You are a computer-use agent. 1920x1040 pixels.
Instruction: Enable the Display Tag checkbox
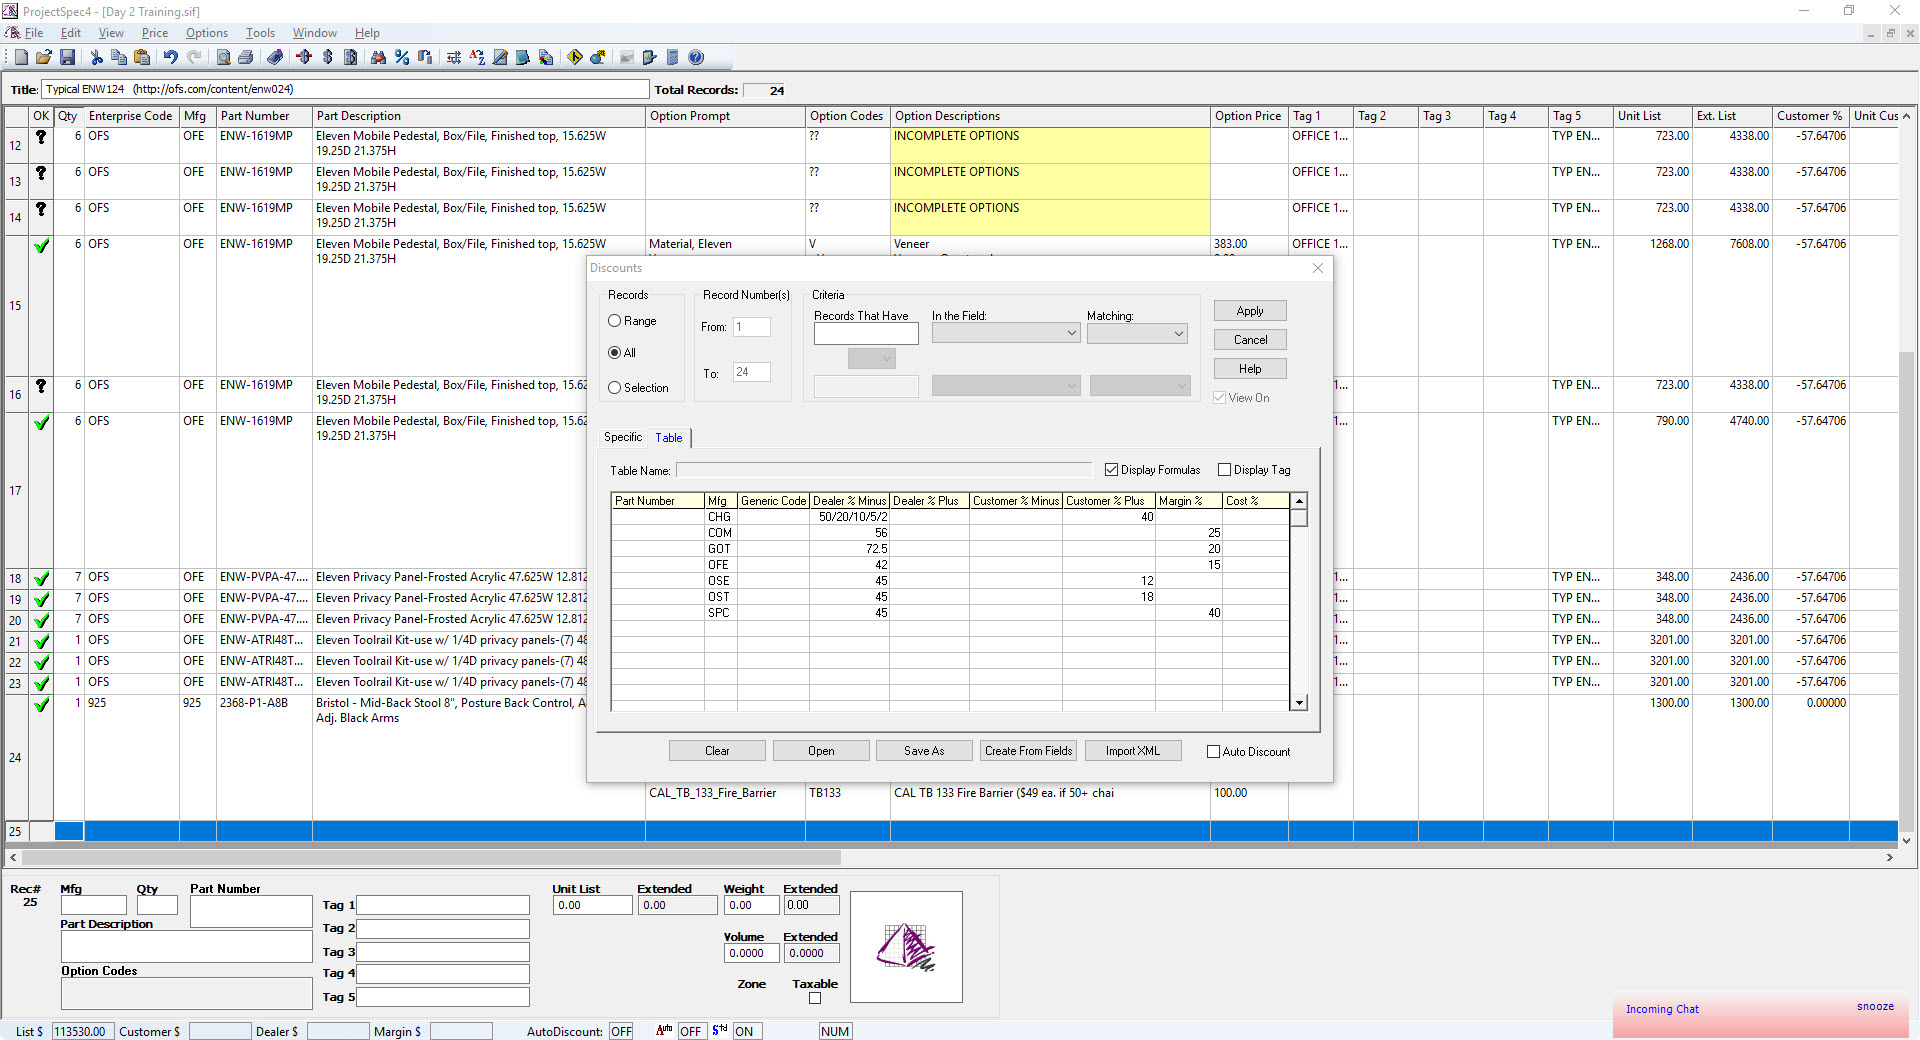point(1224,470)
